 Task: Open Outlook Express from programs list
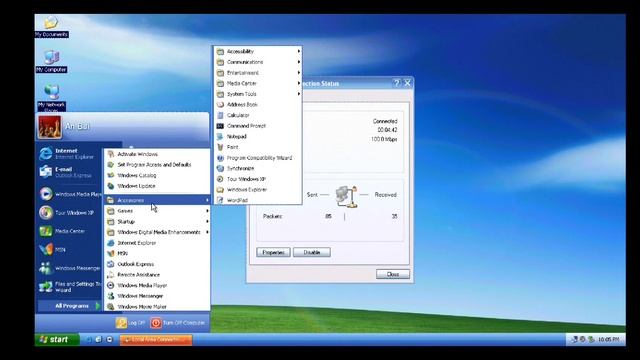pyautogui.click(x=157, y=264)
